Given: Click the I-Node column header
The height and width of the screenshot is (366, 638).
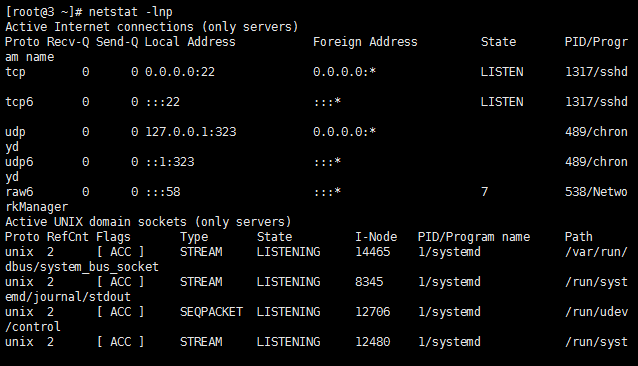Looking at the screenshot, I should (x=376, y=237).
